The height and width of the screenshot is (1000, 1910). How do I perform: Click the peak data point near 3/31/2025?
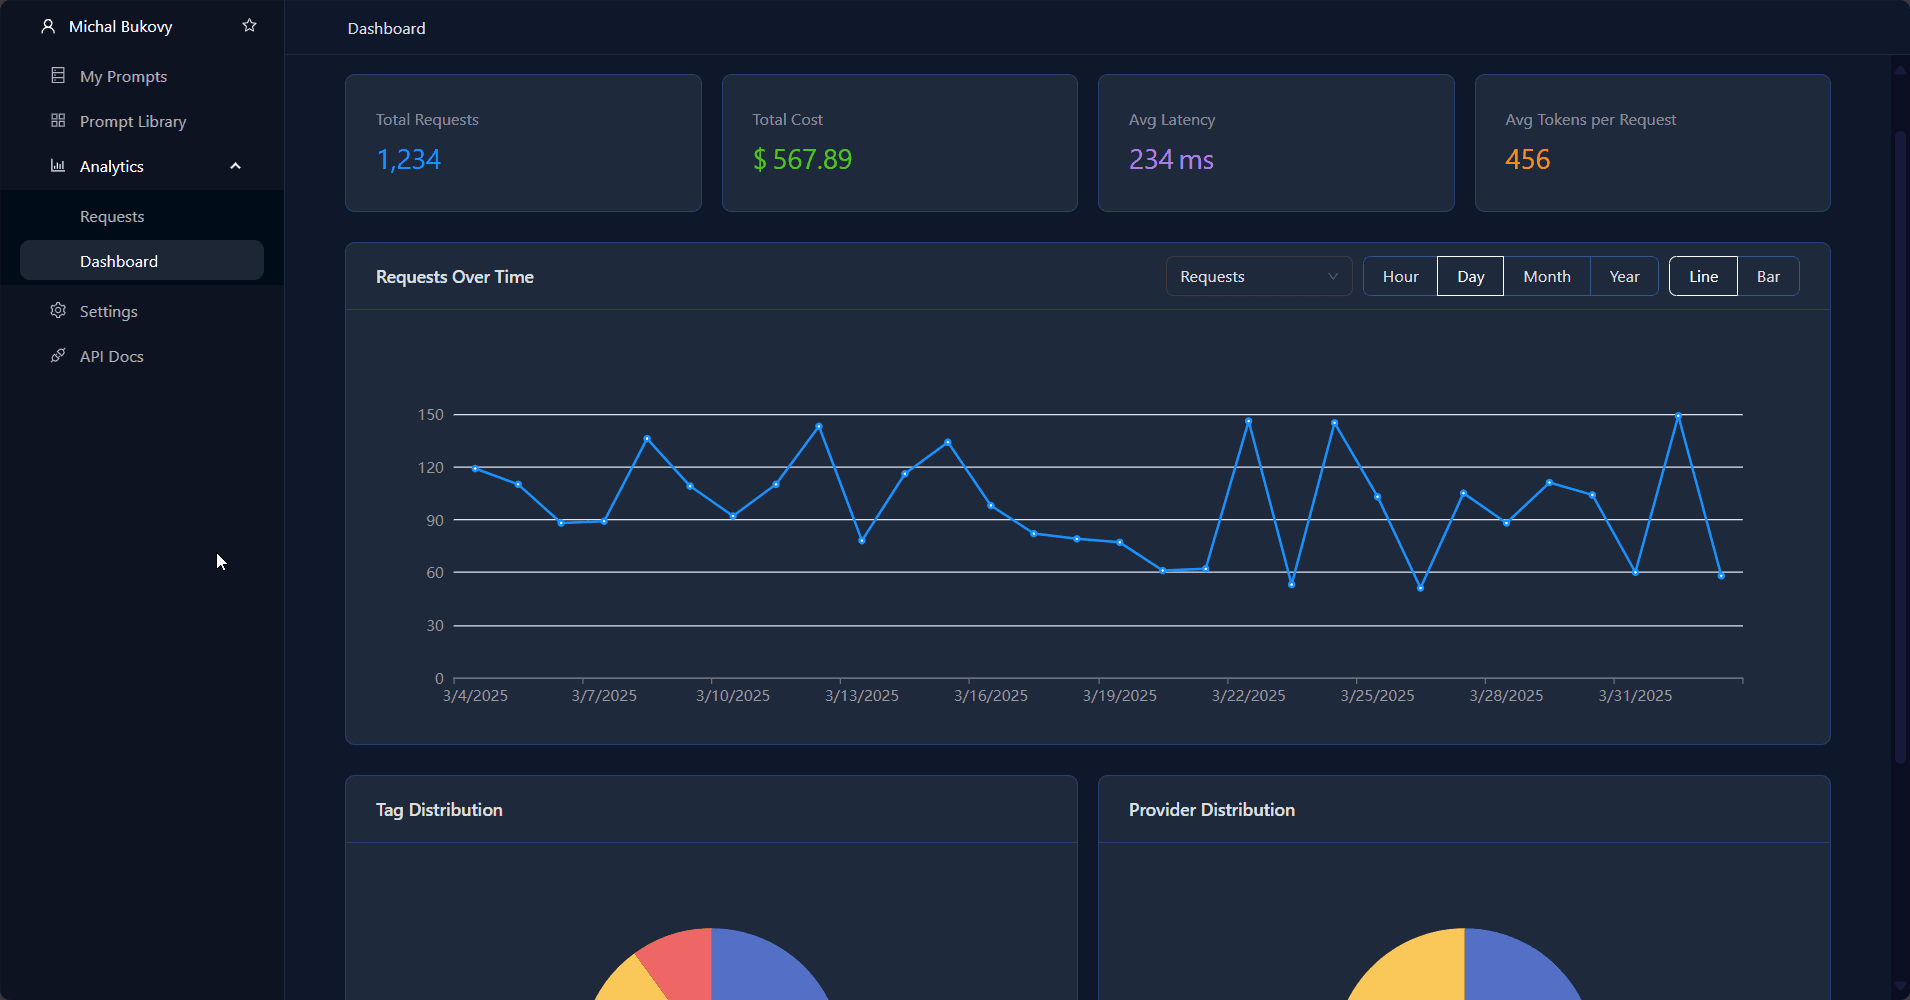[1678, 415]
